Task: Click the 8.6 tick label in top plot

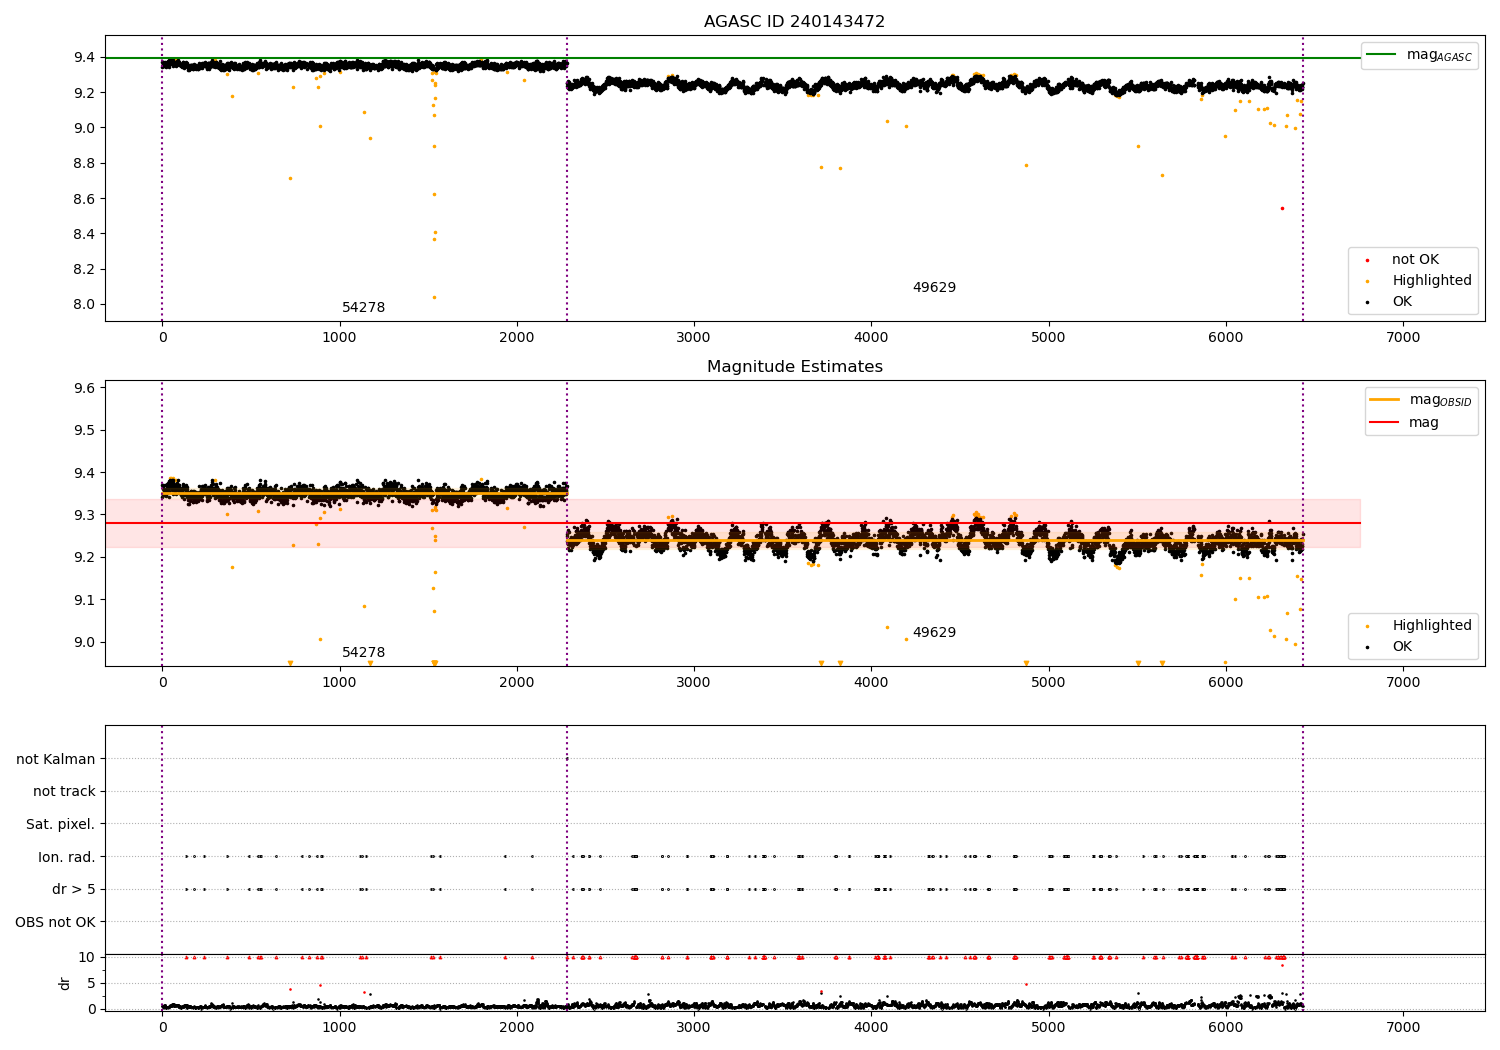Action: [x=84, y=199]
